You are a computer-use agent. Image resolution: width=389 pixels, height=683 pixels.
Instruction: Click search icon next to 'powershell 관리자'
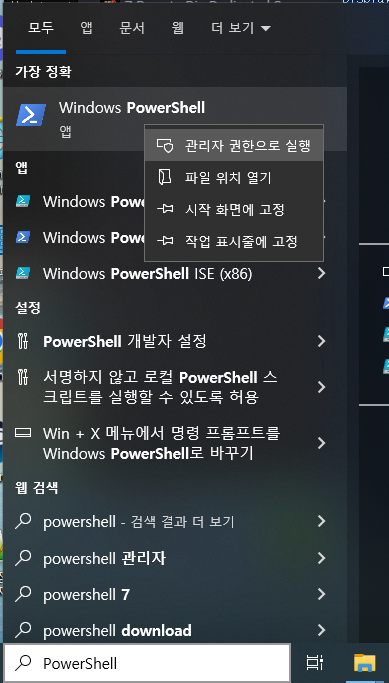coord(23,557)
